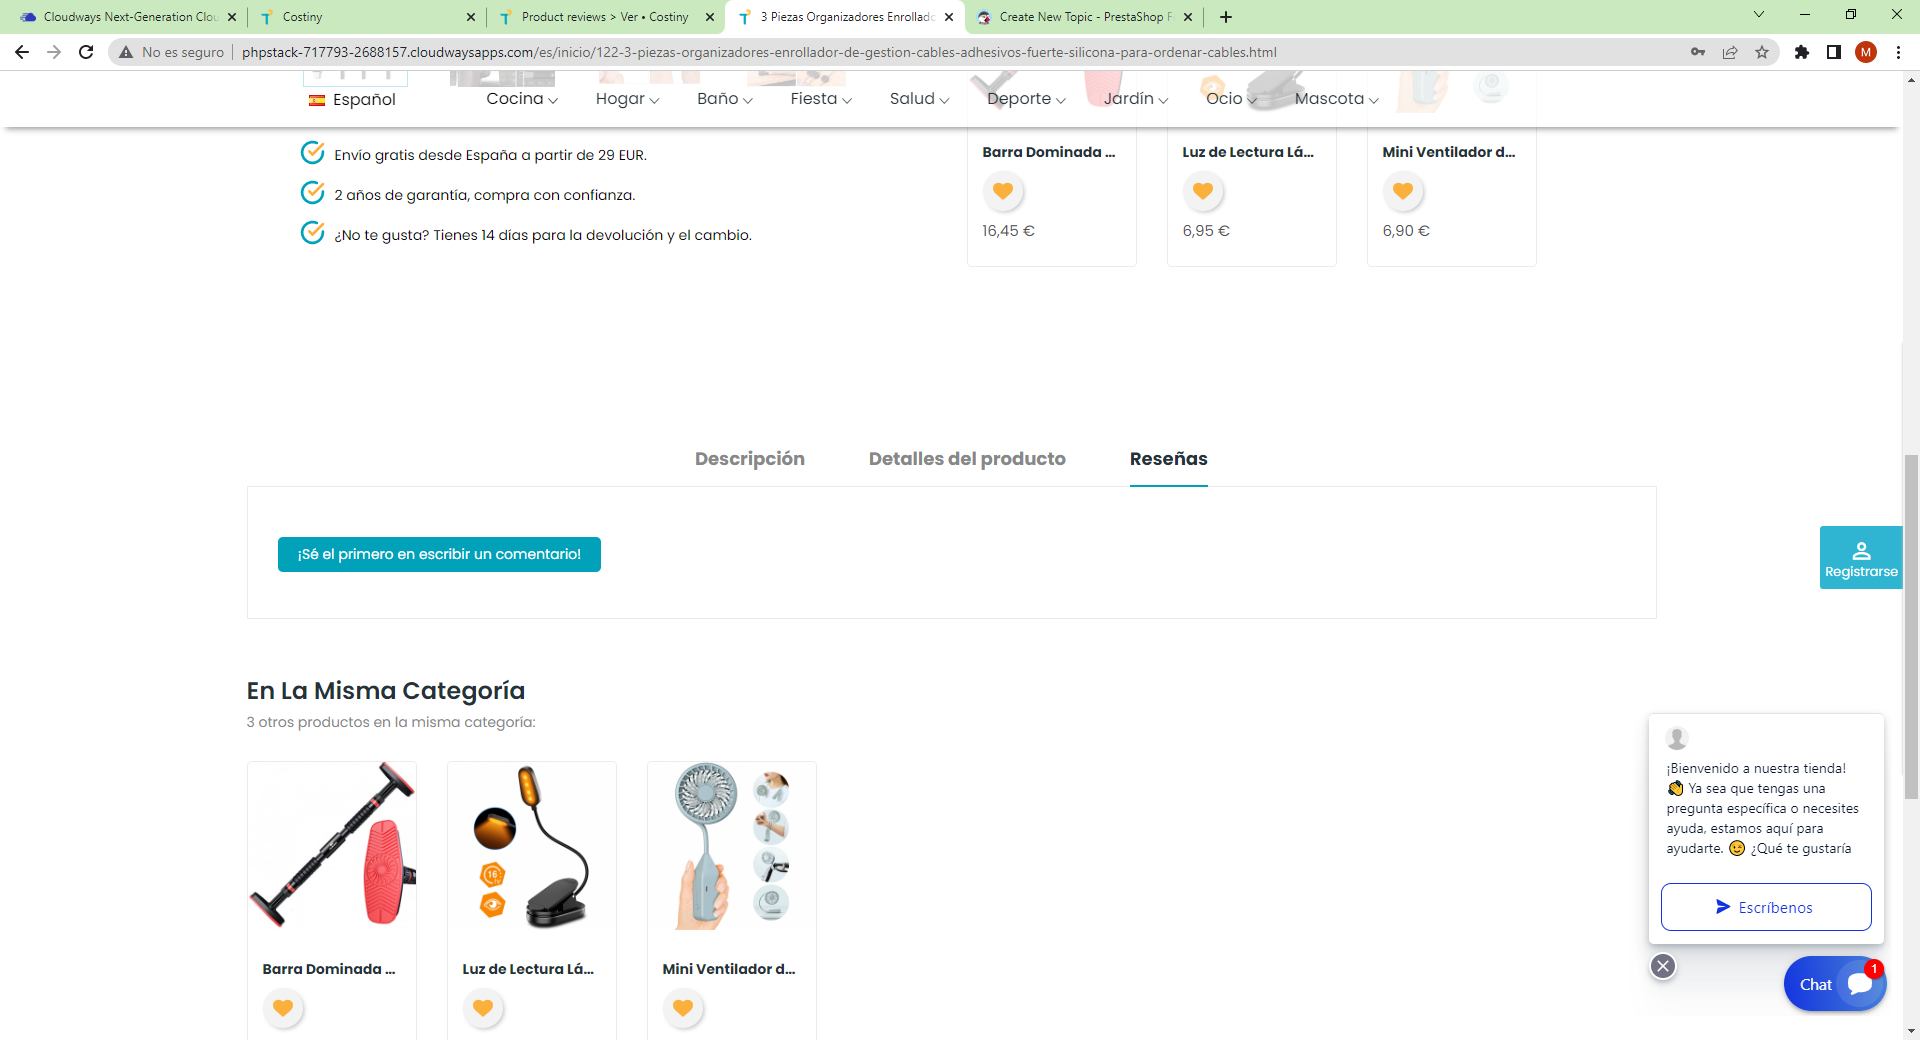
Task: Switch to Create New Topic PrestaShop tab
Action: 1085,17
